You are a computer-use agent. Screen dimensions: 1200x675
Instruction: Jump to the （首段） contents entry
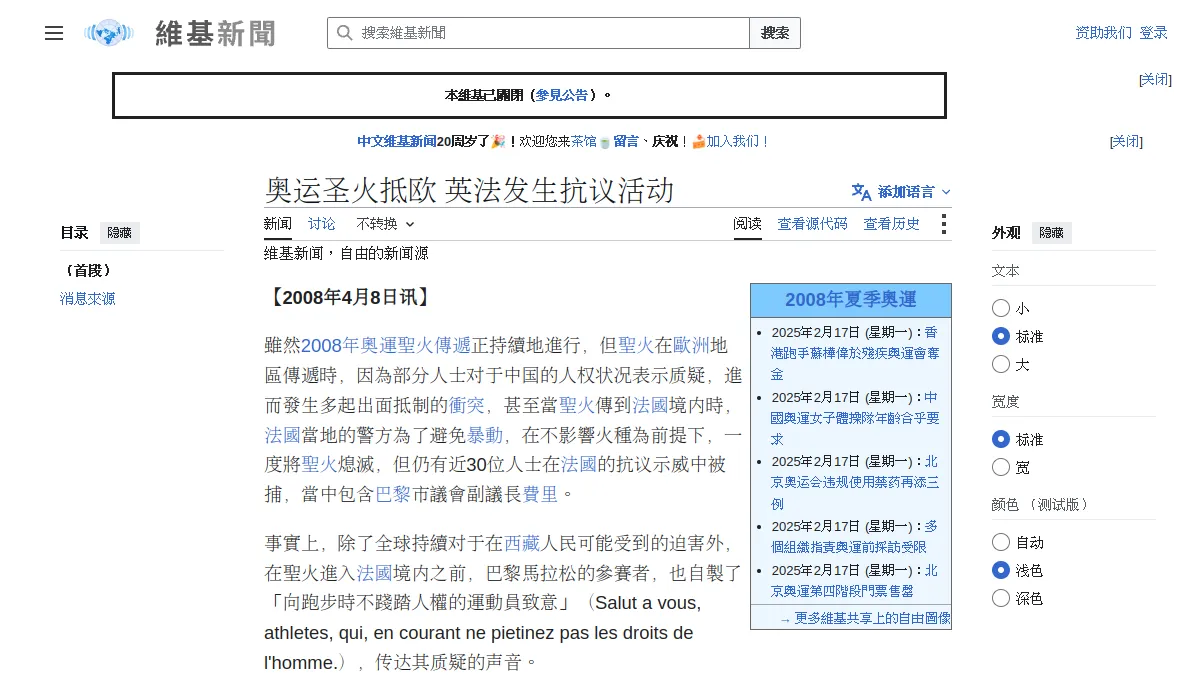coord(89,271)
